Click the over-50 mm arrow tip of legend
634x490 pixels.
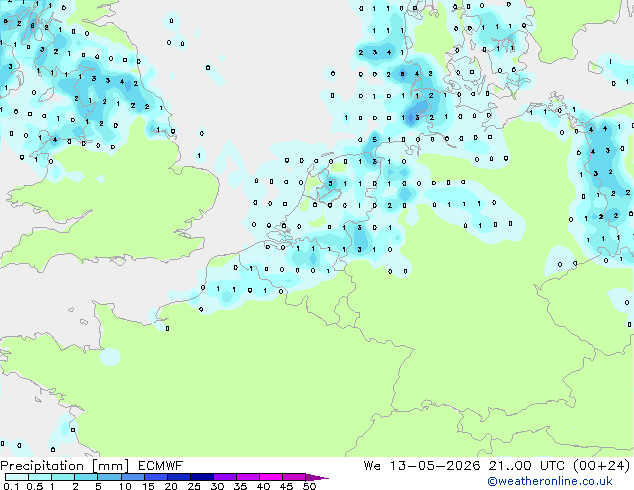coord(317,477)
